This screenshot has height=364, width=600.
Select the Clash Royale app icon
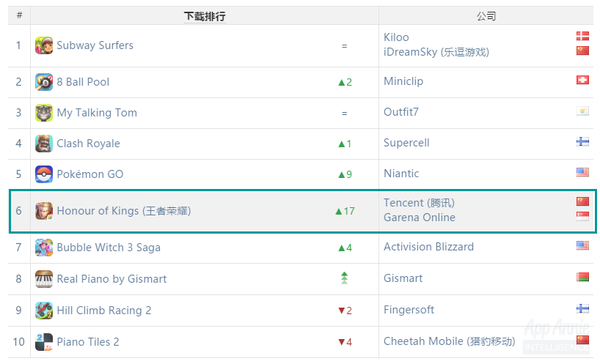(x=44, y=144)
